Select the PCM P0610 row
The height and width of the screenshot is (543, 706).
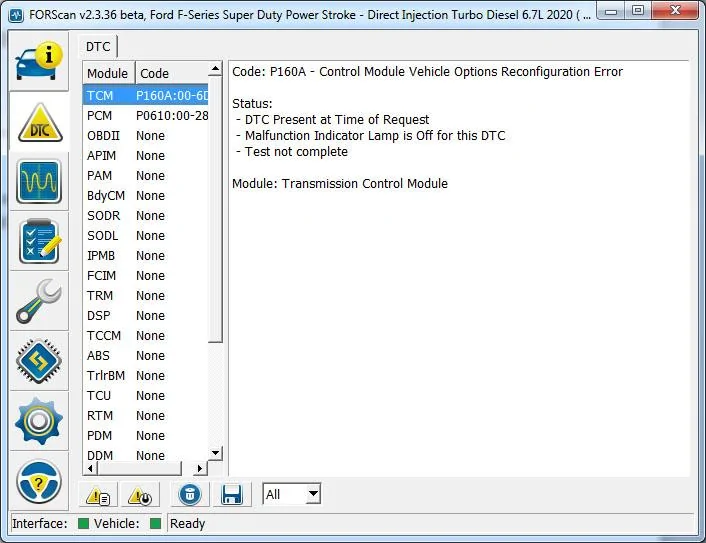(x=145, y=116)
